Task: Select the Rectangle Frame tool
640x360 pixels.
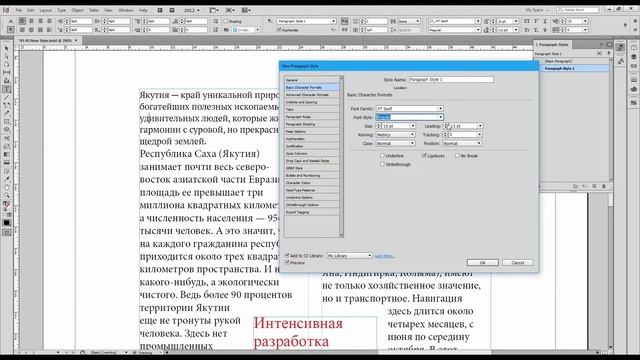Action: (x=7, y=122)
